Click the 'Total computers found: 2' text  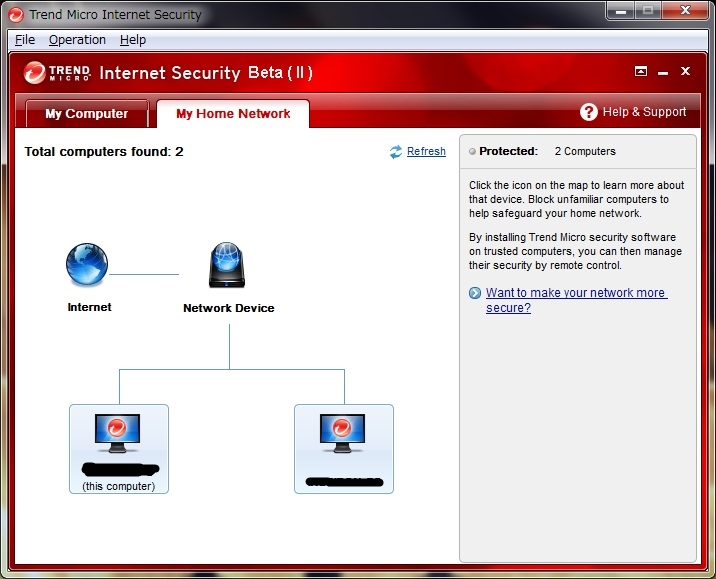tap(104, 152)
